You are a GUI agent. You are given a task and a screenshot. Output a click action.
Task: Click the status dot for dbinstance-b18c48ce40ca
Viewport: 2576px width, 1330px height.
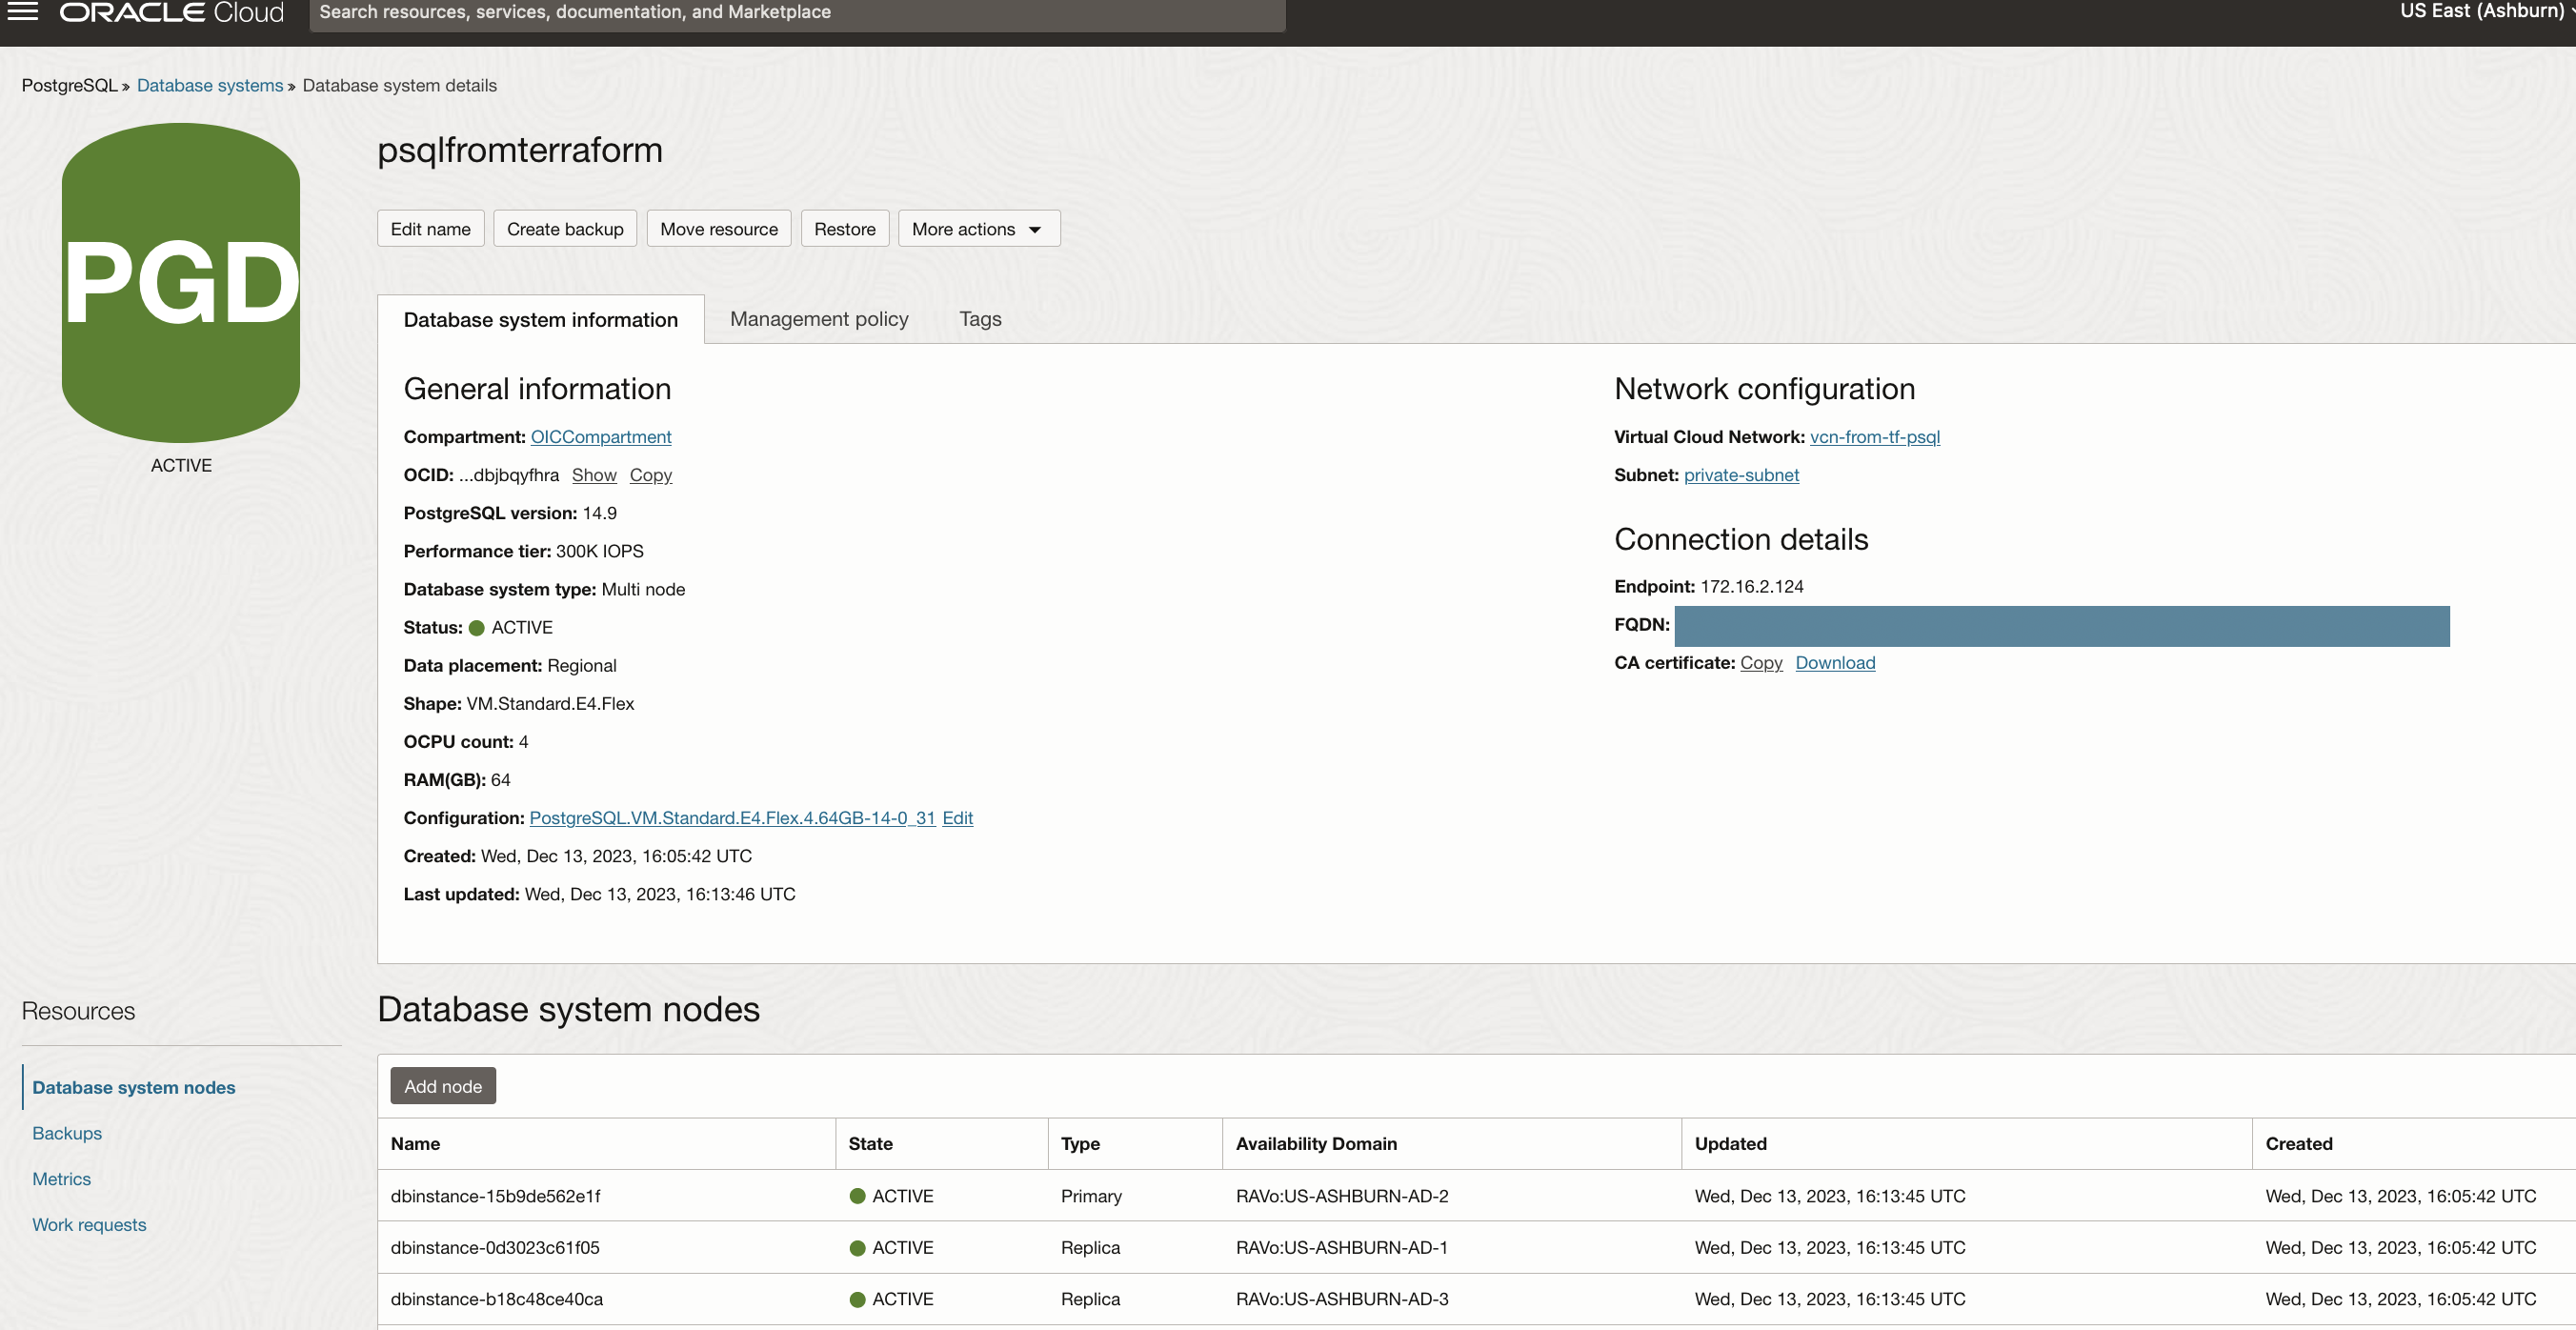point(857,1299)
